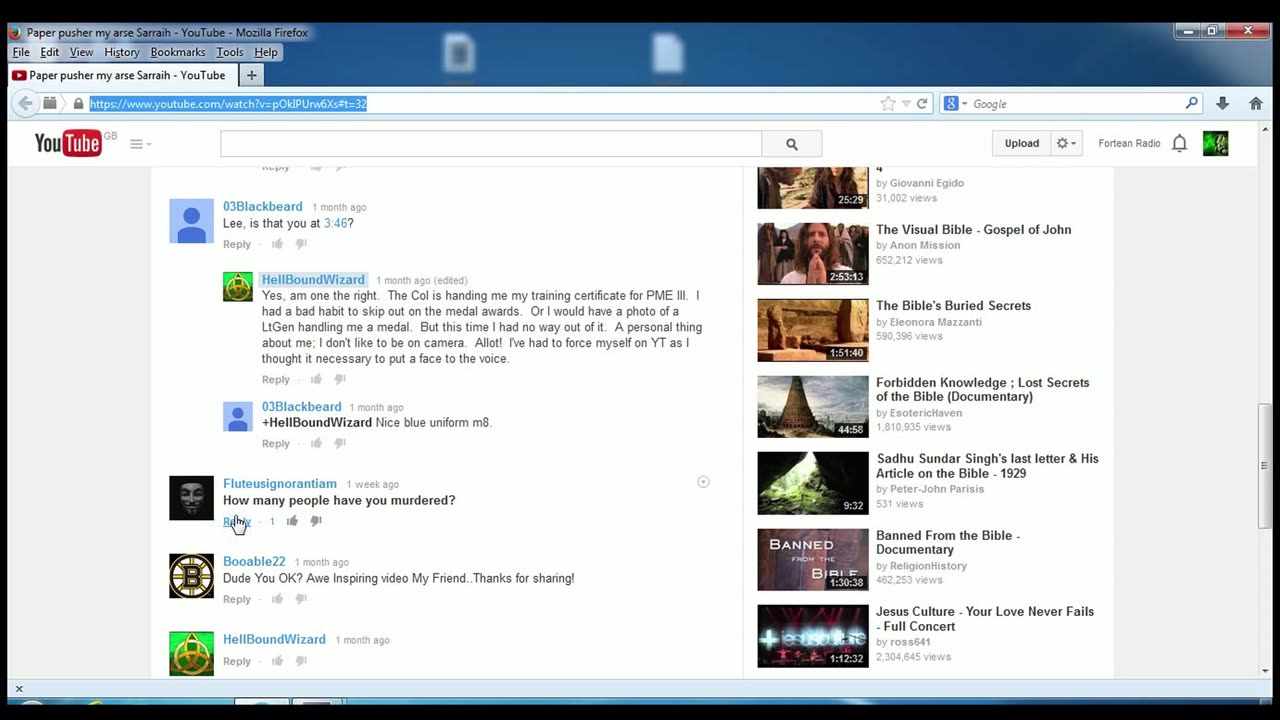Open Sadhu Sundar Singh's last letter thumbnail

tap(813, 483)
